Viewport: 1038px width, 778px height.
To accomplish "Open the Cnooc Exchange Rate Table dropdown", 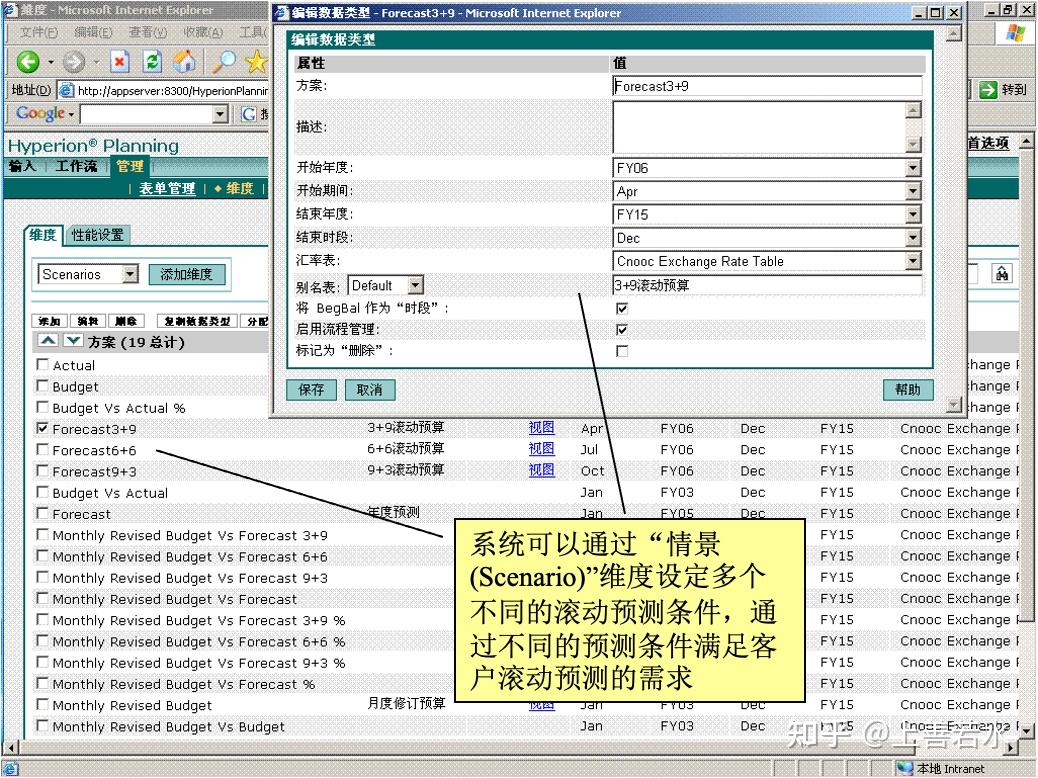I will click(x=913, y=261).
